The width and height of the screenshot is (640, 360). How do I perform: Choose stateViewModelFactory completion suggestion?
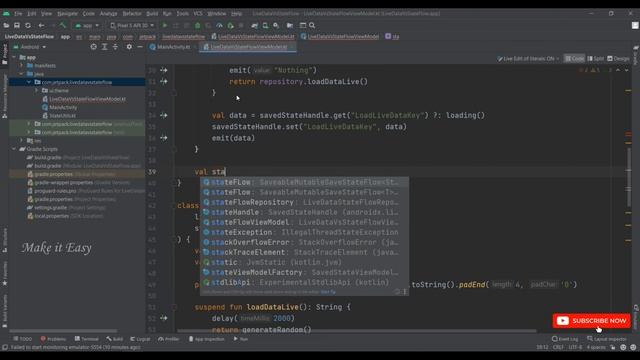[x=304, y=272]
